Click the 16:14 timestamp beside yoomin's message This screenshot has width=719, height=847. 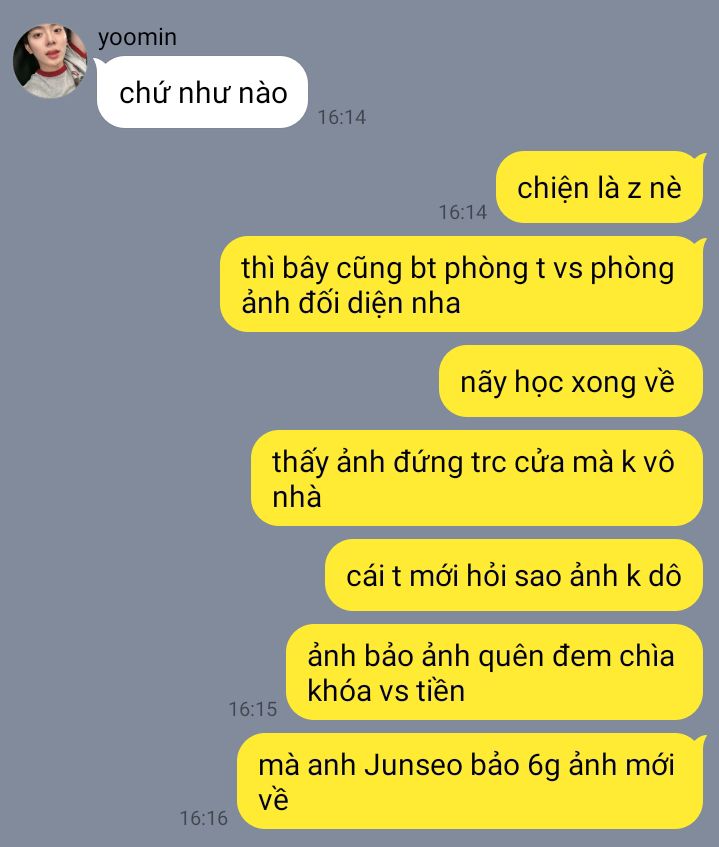341,117
